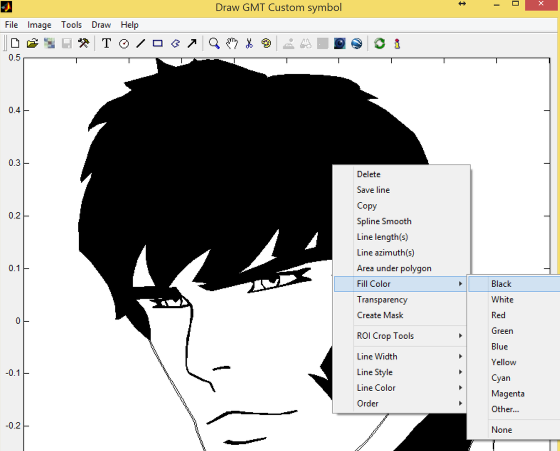This screenshot has width=560, height=451.
Task: Select the Text insertion tool
Action: point(106,44)
